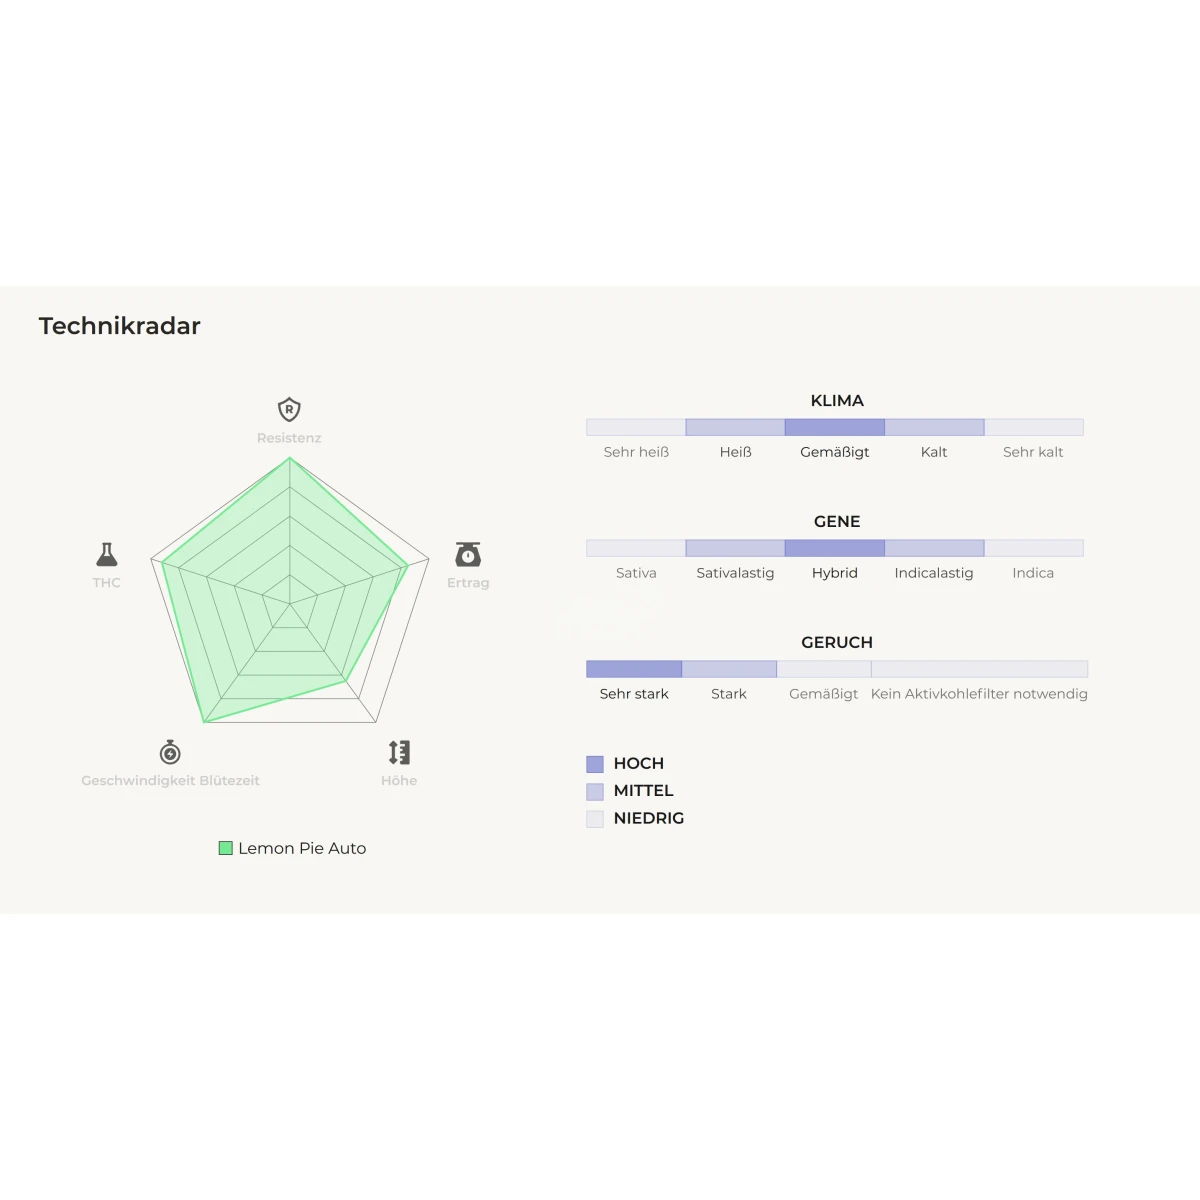This screenshot has width=1200, height=1200.
Task: Click the Resistenz shield icon
Action: 289,409
